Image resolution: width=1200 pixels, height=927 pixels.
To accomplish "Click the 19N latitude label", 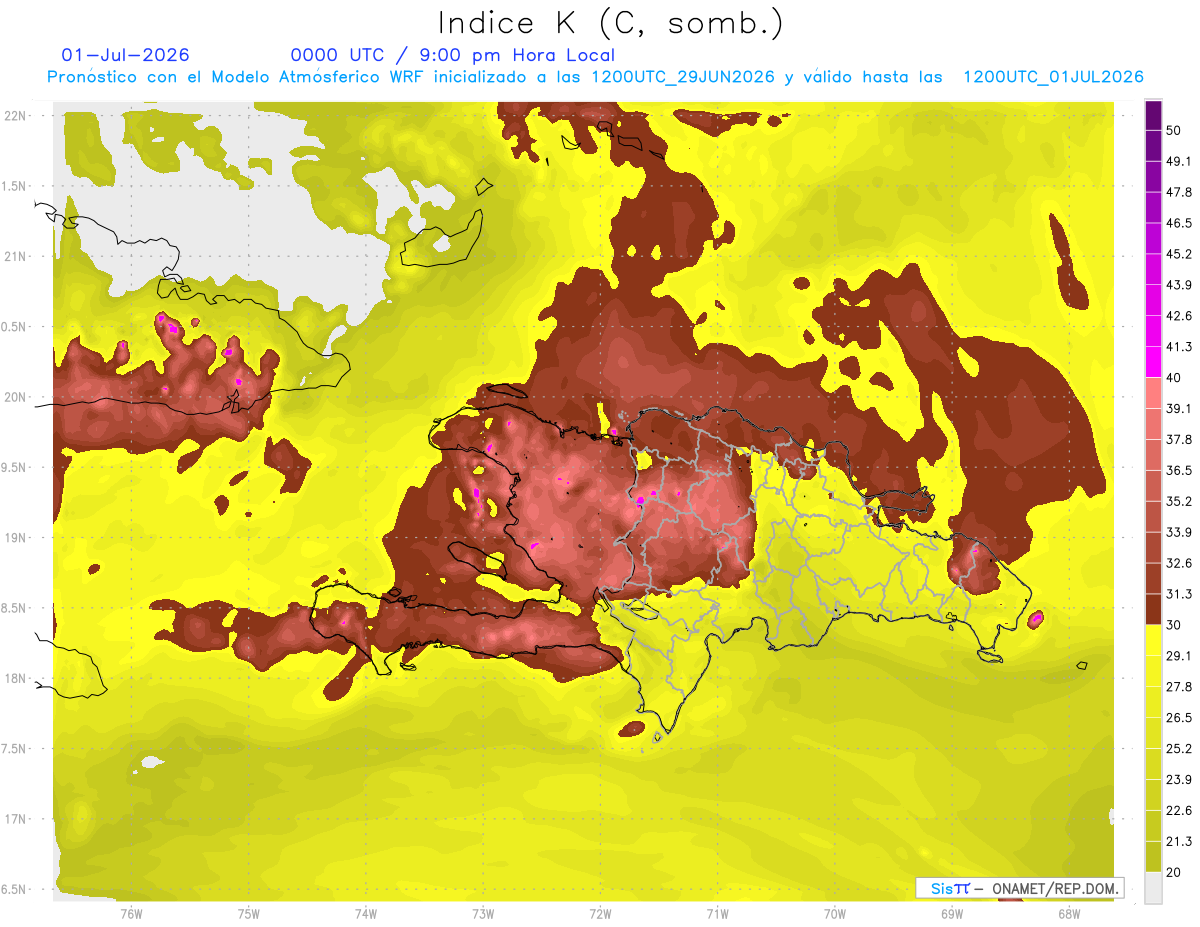I will (15, 538).
